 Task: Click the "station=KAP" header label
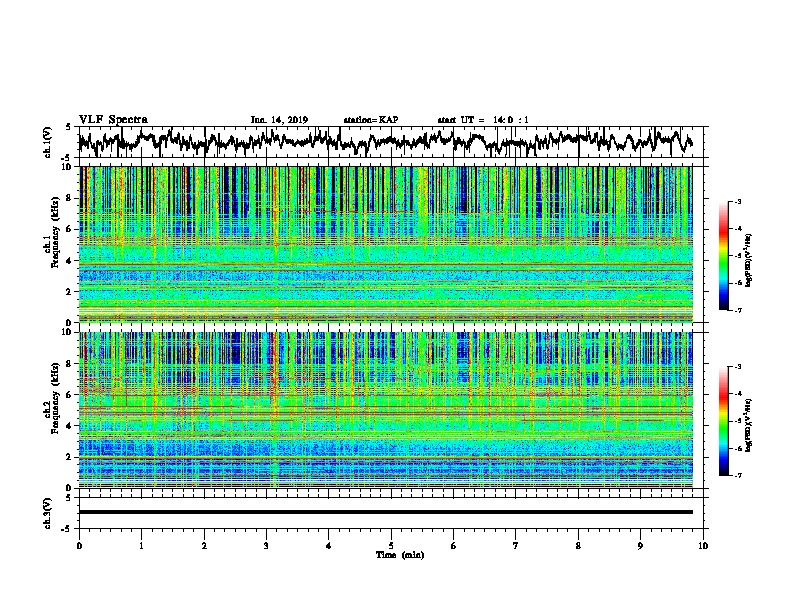[371, 120]
